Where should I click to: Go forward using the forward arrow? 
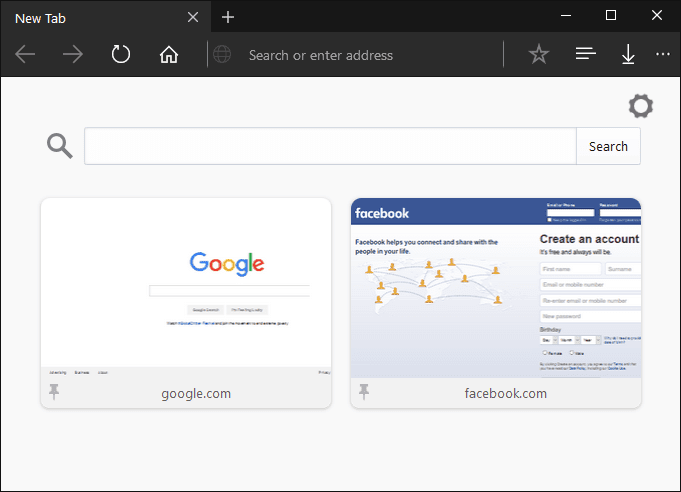(x=73, y=54)
